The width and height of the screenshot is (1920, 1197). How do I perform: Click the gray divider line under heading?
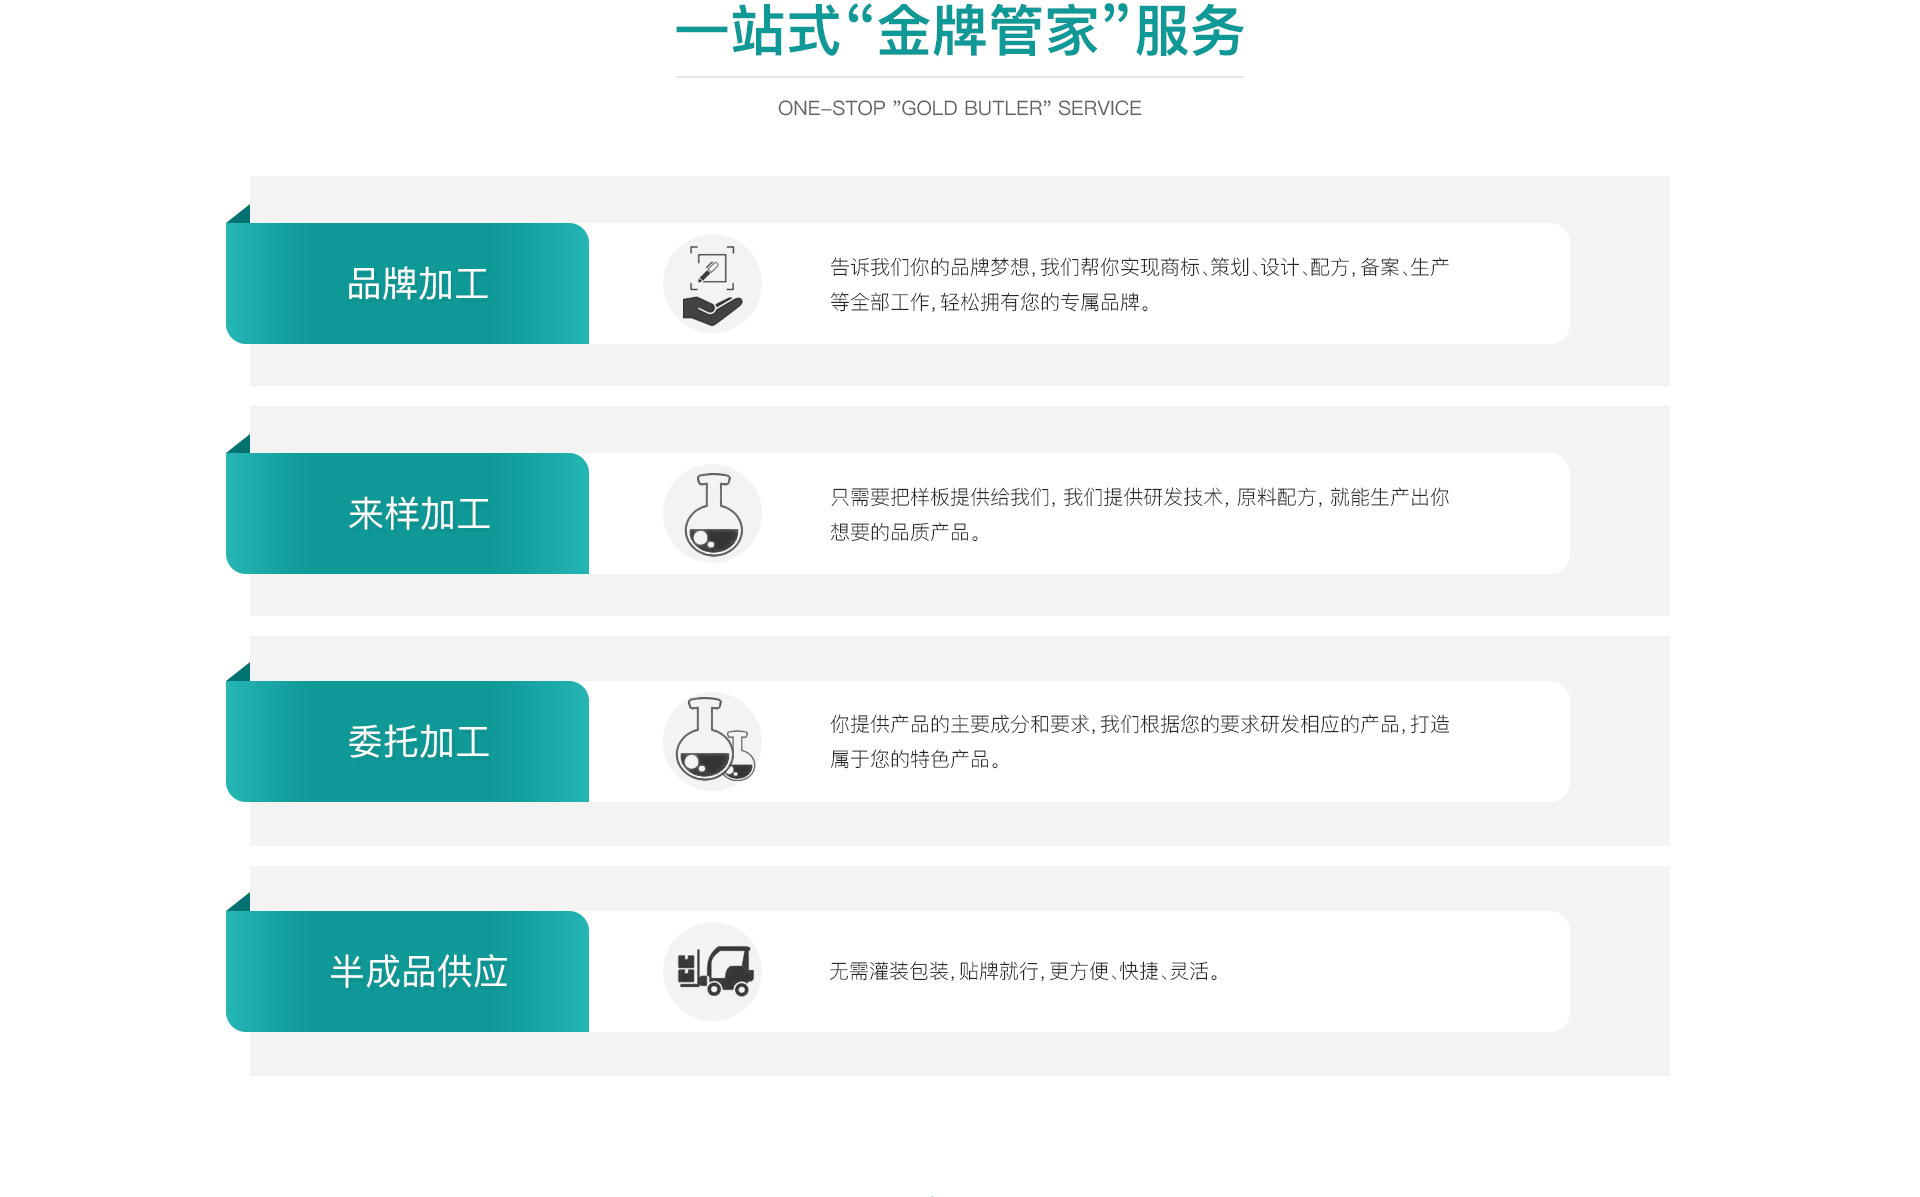click(959, 77)
